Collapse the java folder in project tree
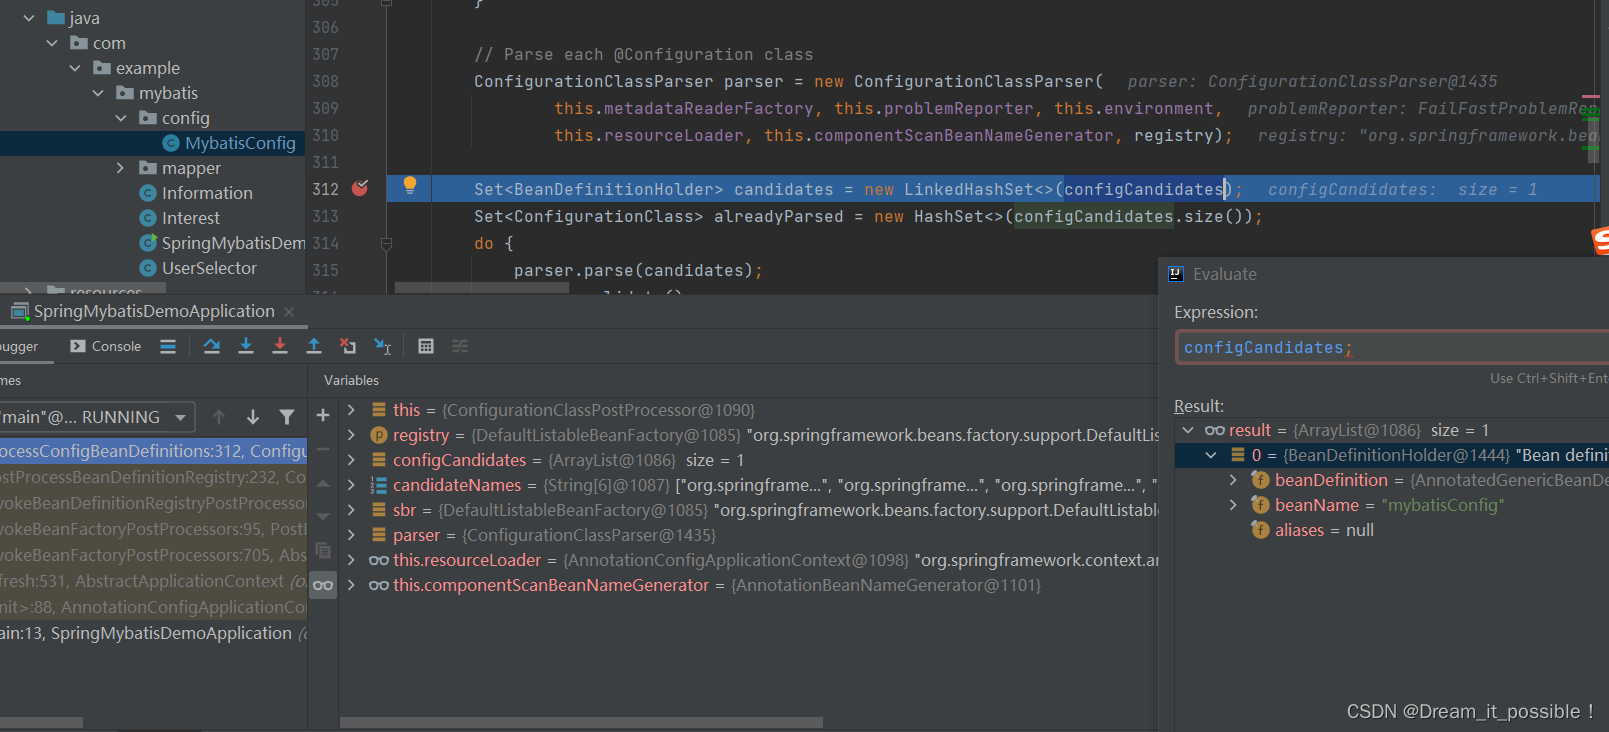1609x732 pixels. coord(29,18)
